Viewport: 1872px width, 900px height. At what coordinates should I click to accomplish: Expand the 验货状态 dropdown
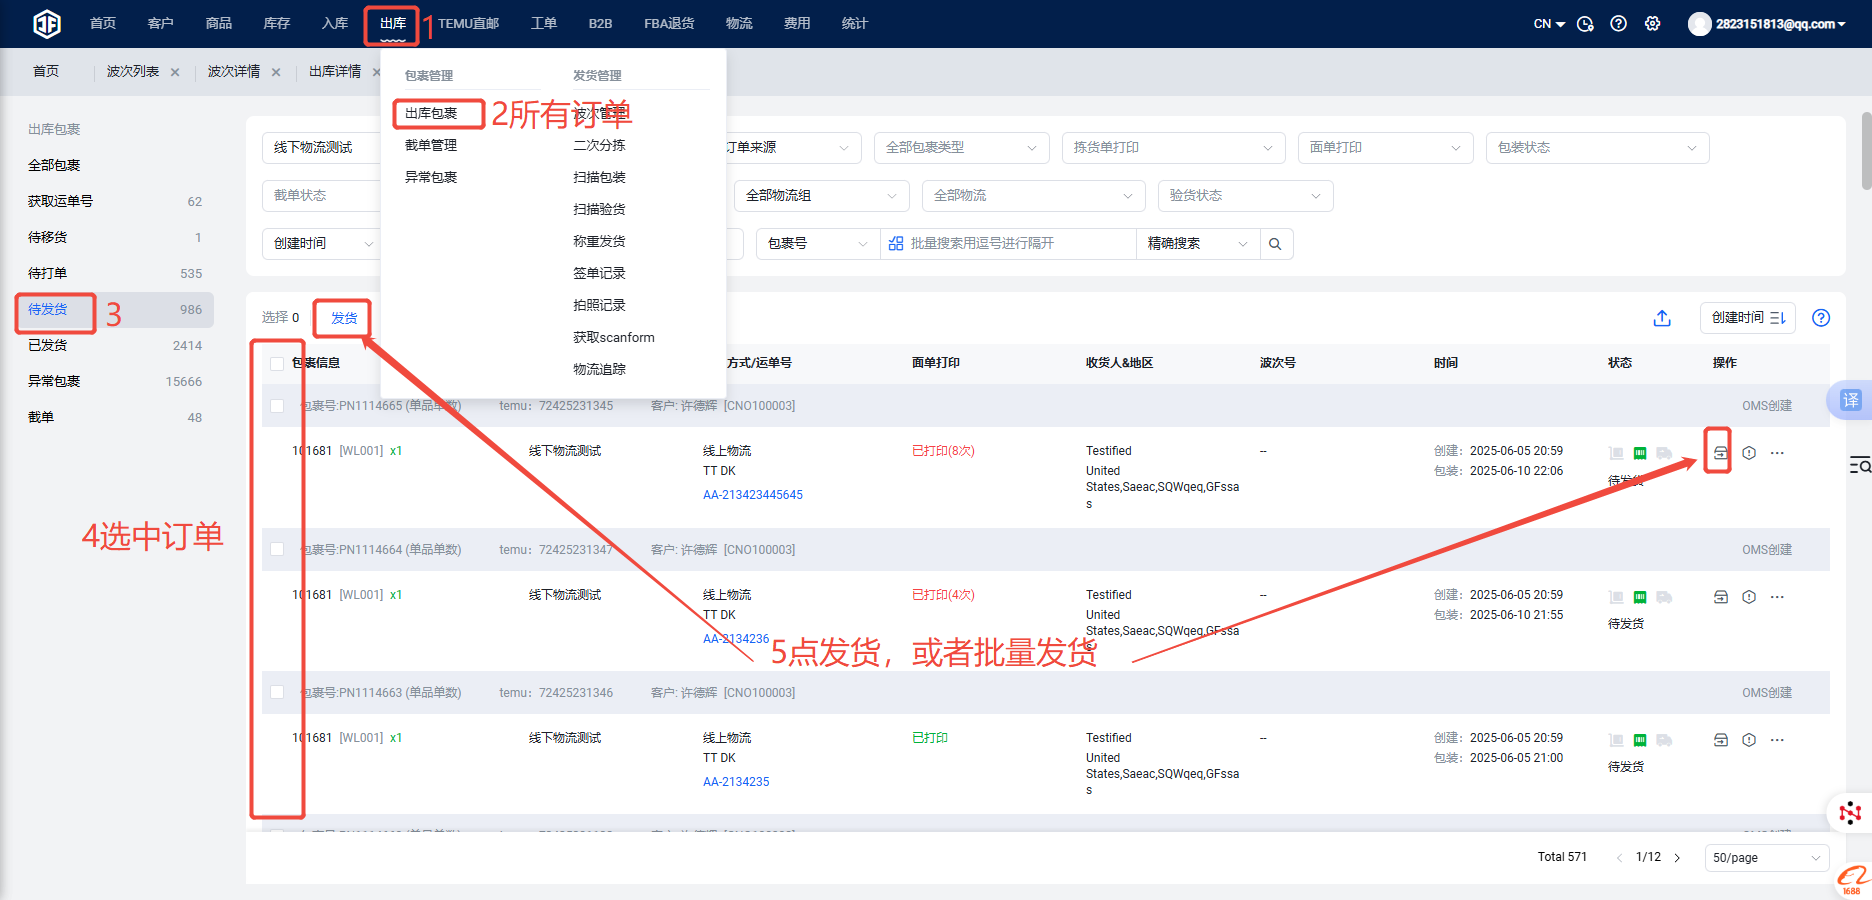(x=1245, y=196)
